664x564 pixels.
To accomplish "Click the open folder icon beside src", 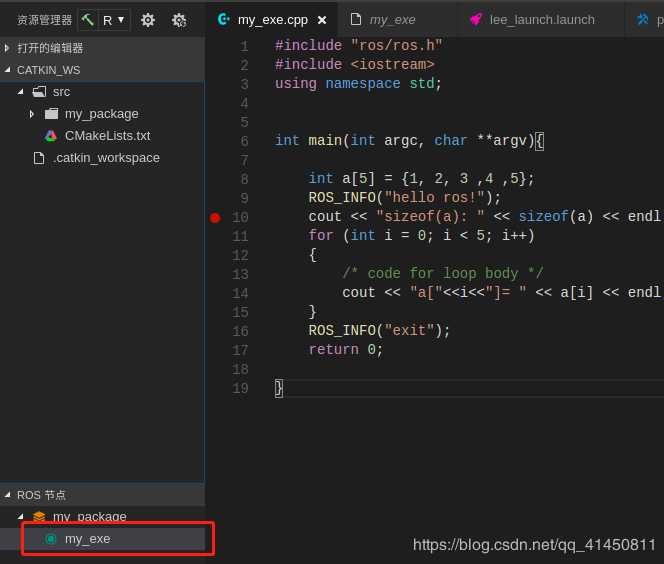I will click(x=39, y=91).
